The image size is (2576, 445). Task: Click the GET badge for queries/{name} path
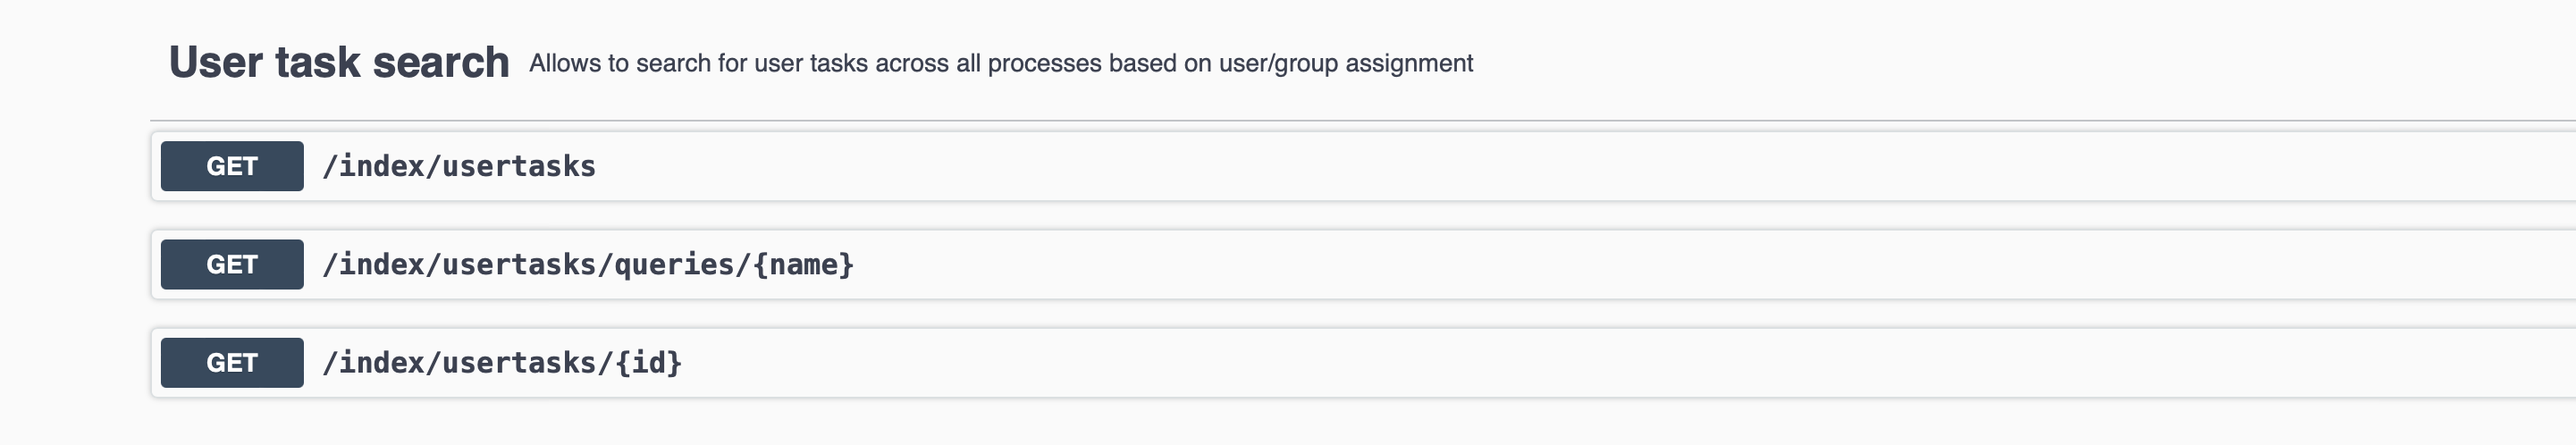pyautogui.click(x=232, y=264)
